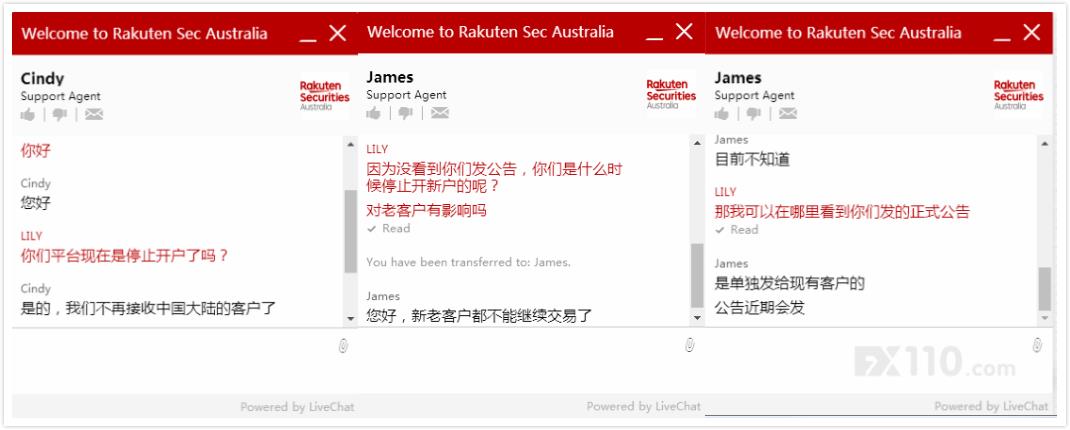Click agent name Cindy in header
This screenshot has width=1070, height=430.
[42, 78]
